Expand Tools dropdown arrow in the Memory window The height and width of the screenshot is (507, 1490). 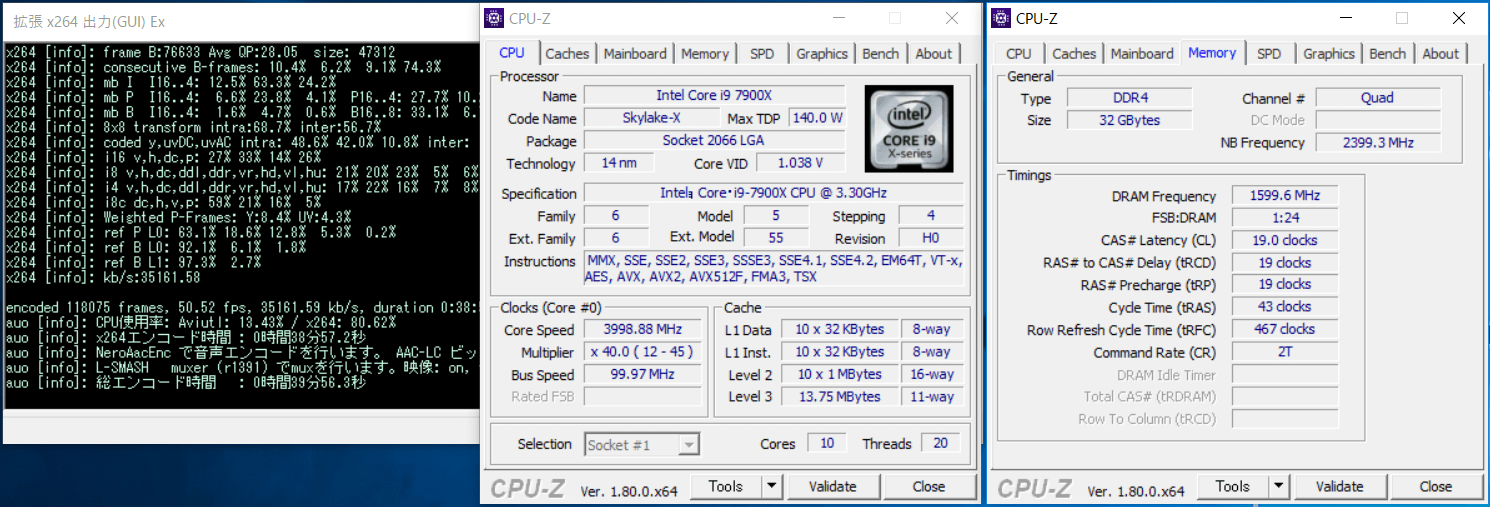(x=1278, y=487)
